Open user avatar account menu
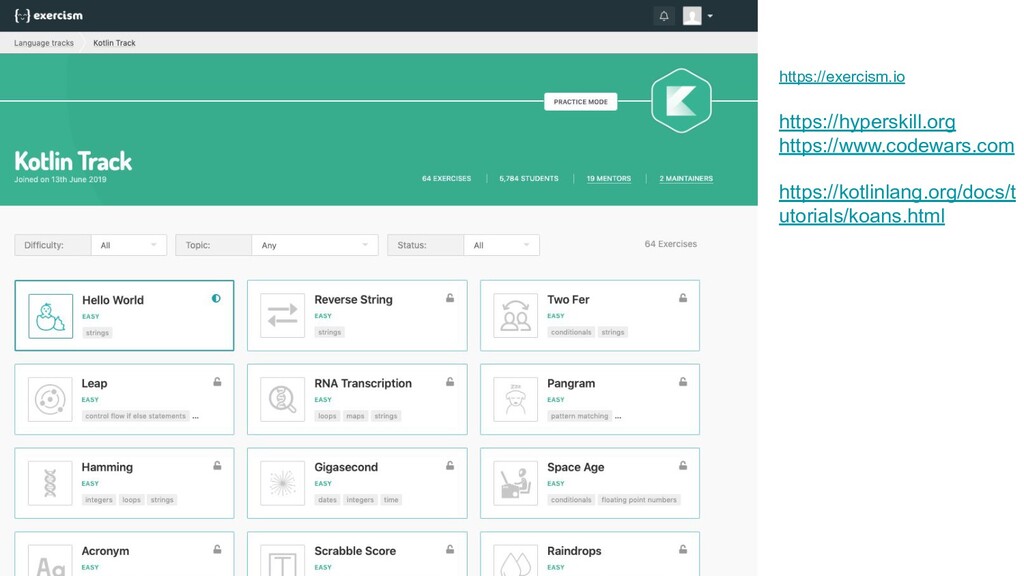Image resolution: width=1024 pixels, height=576 pixels. 697,16
